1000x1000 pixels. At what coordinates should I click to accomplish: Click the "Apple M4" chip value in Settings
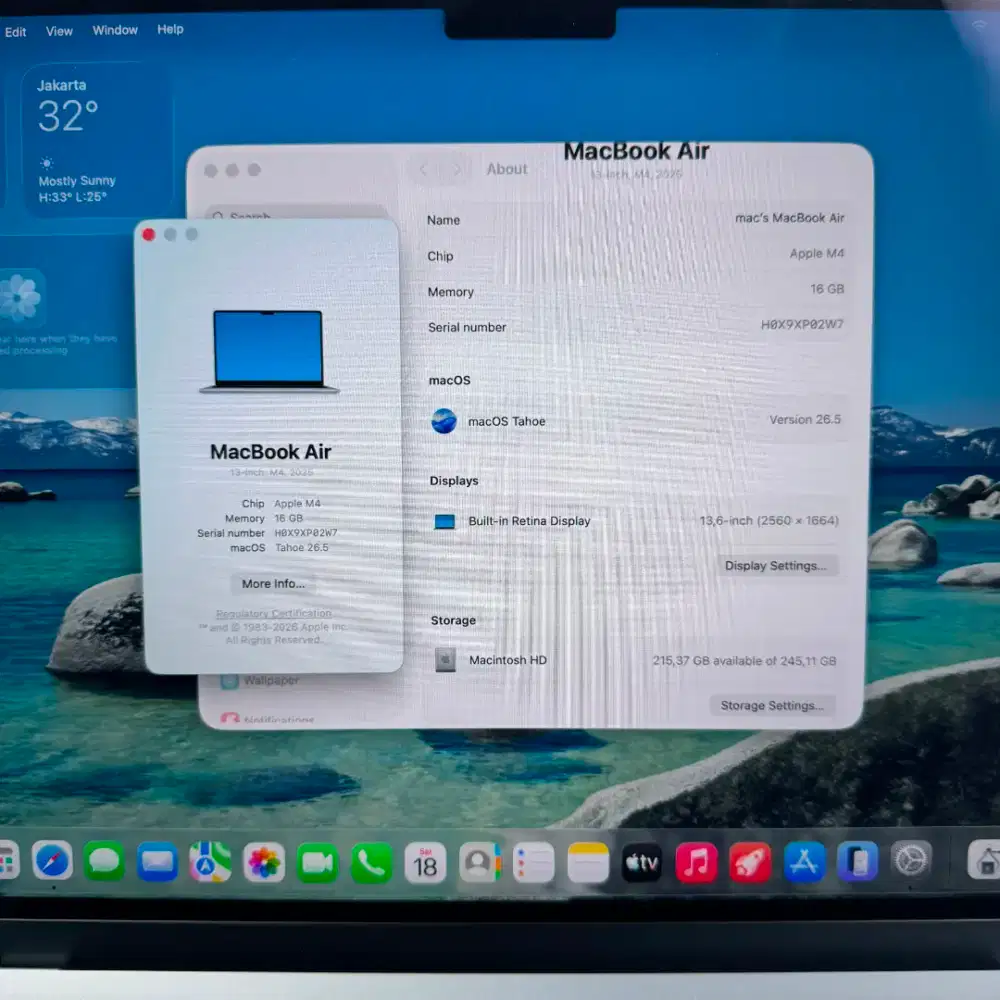coord(816,254)
